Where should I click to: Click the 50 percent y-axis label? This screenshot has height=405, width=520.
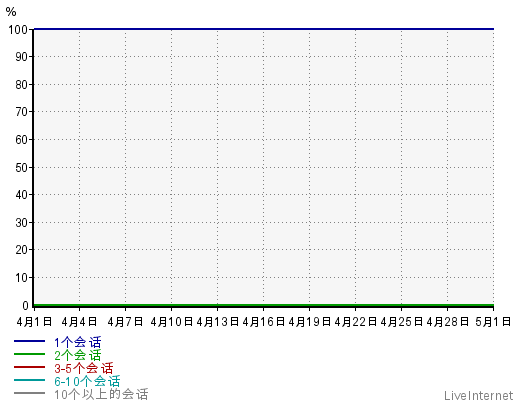(21, 168)
